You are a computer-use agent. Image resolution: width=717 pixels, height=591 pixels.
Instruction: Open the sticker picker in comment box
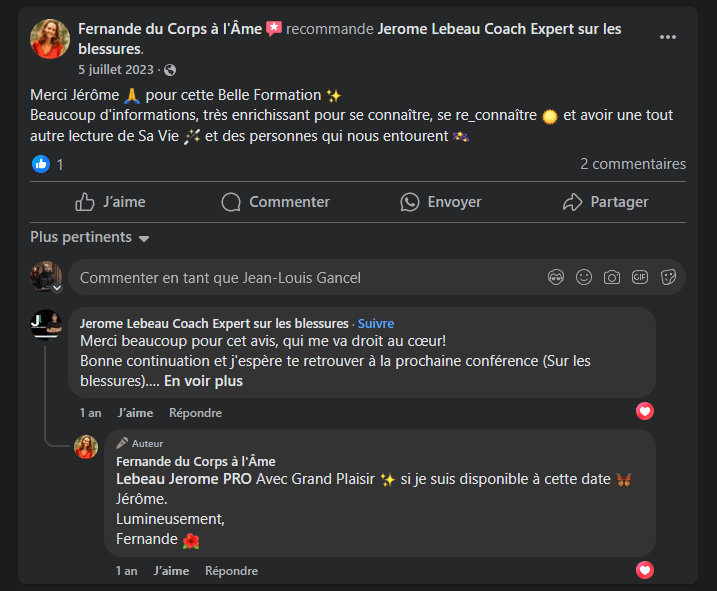point(668,277)
